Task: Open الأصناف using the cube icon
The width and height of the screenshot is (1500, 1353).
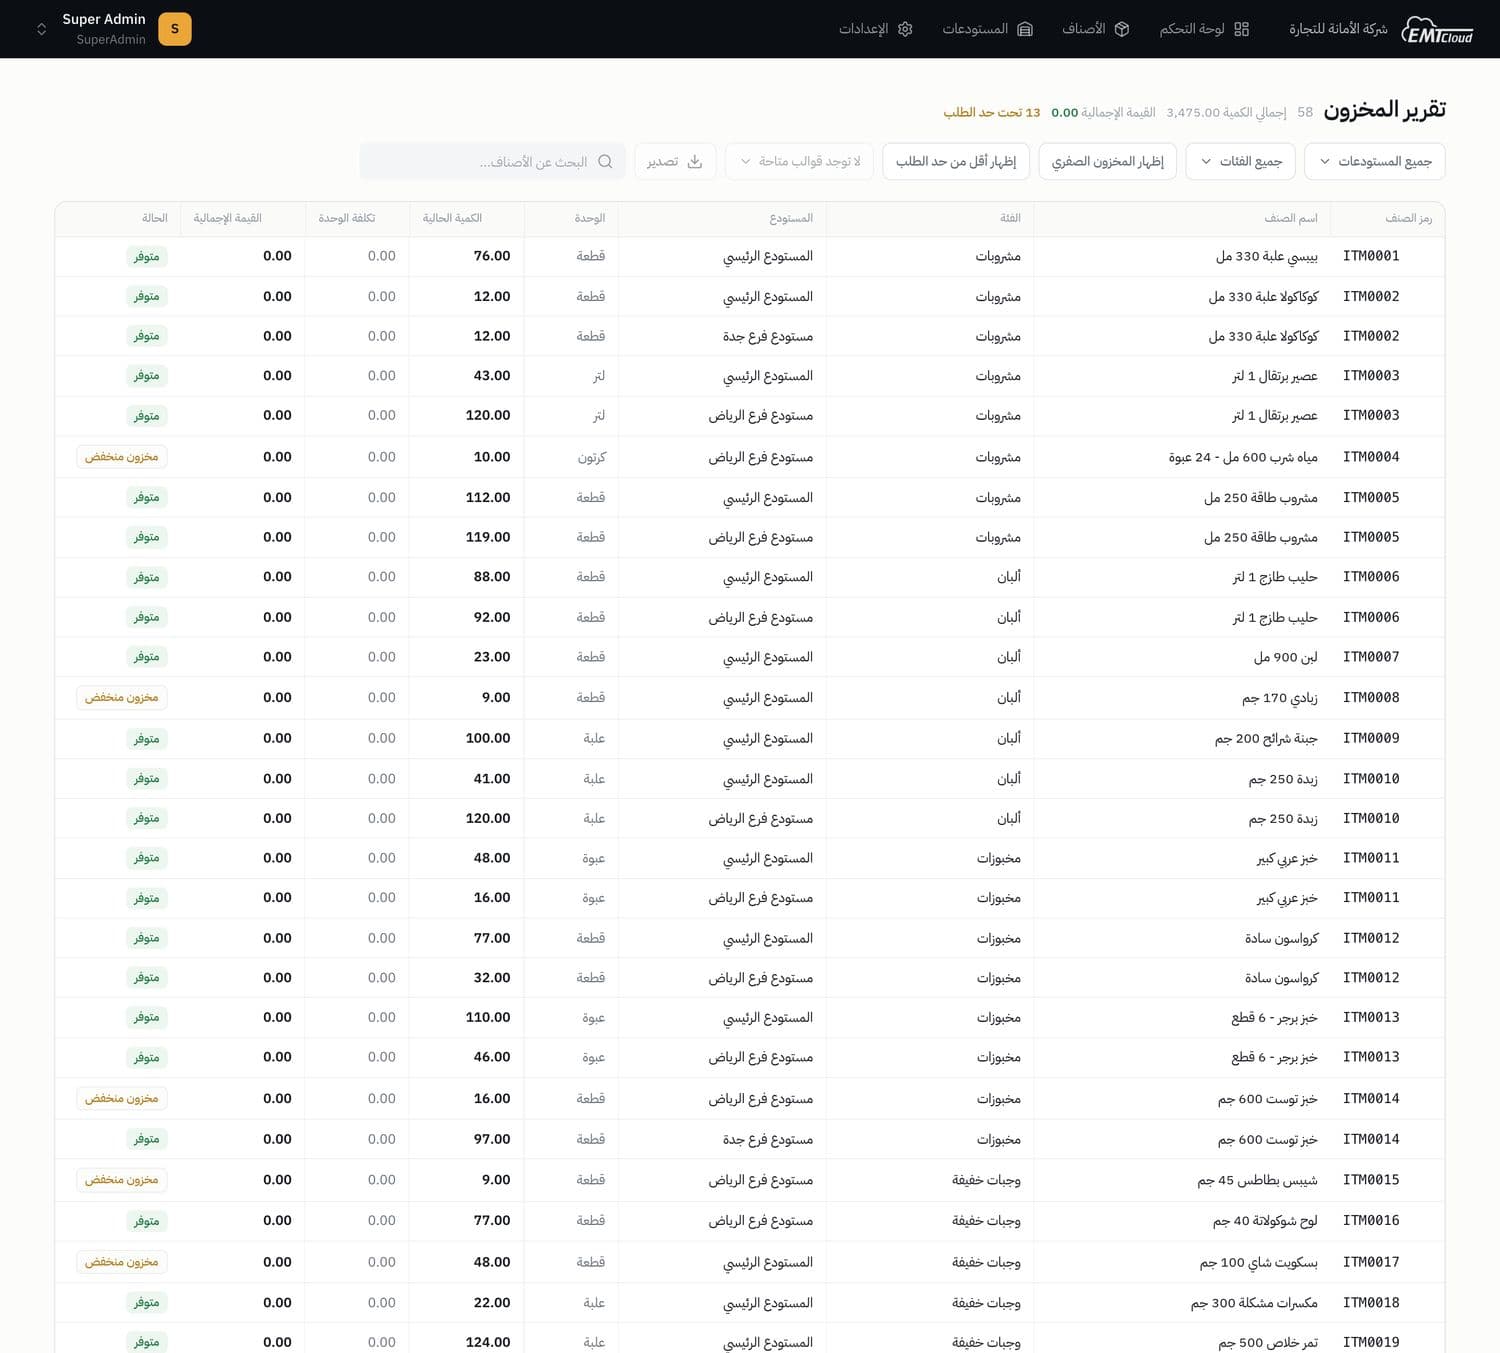Action: point(1122,29)
